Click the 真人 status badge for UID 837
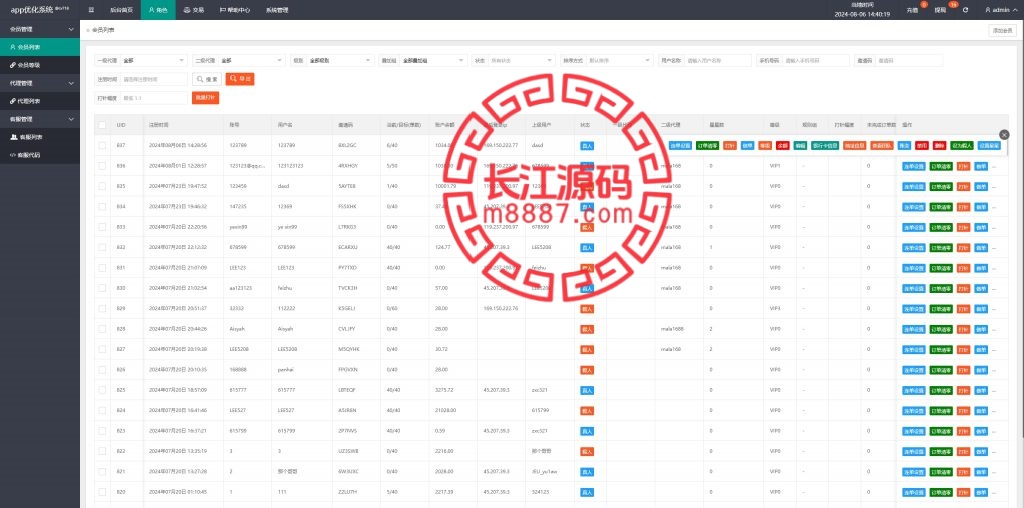 587,146
